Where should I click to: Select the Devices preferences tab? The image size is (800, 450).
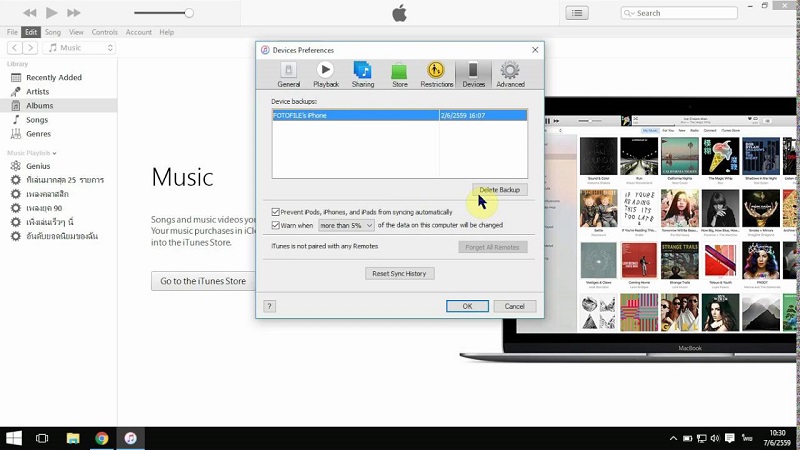473,74
